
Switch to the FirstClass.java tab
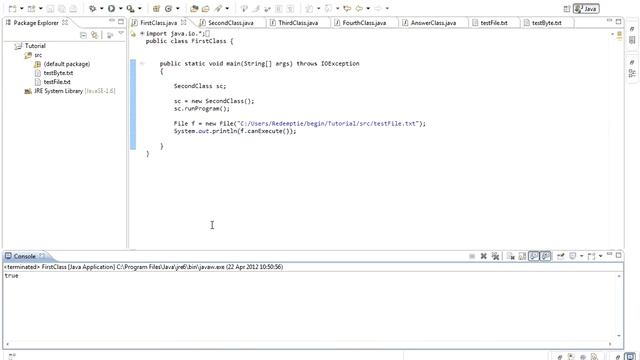pyautogui.click(x=158, y=23)
